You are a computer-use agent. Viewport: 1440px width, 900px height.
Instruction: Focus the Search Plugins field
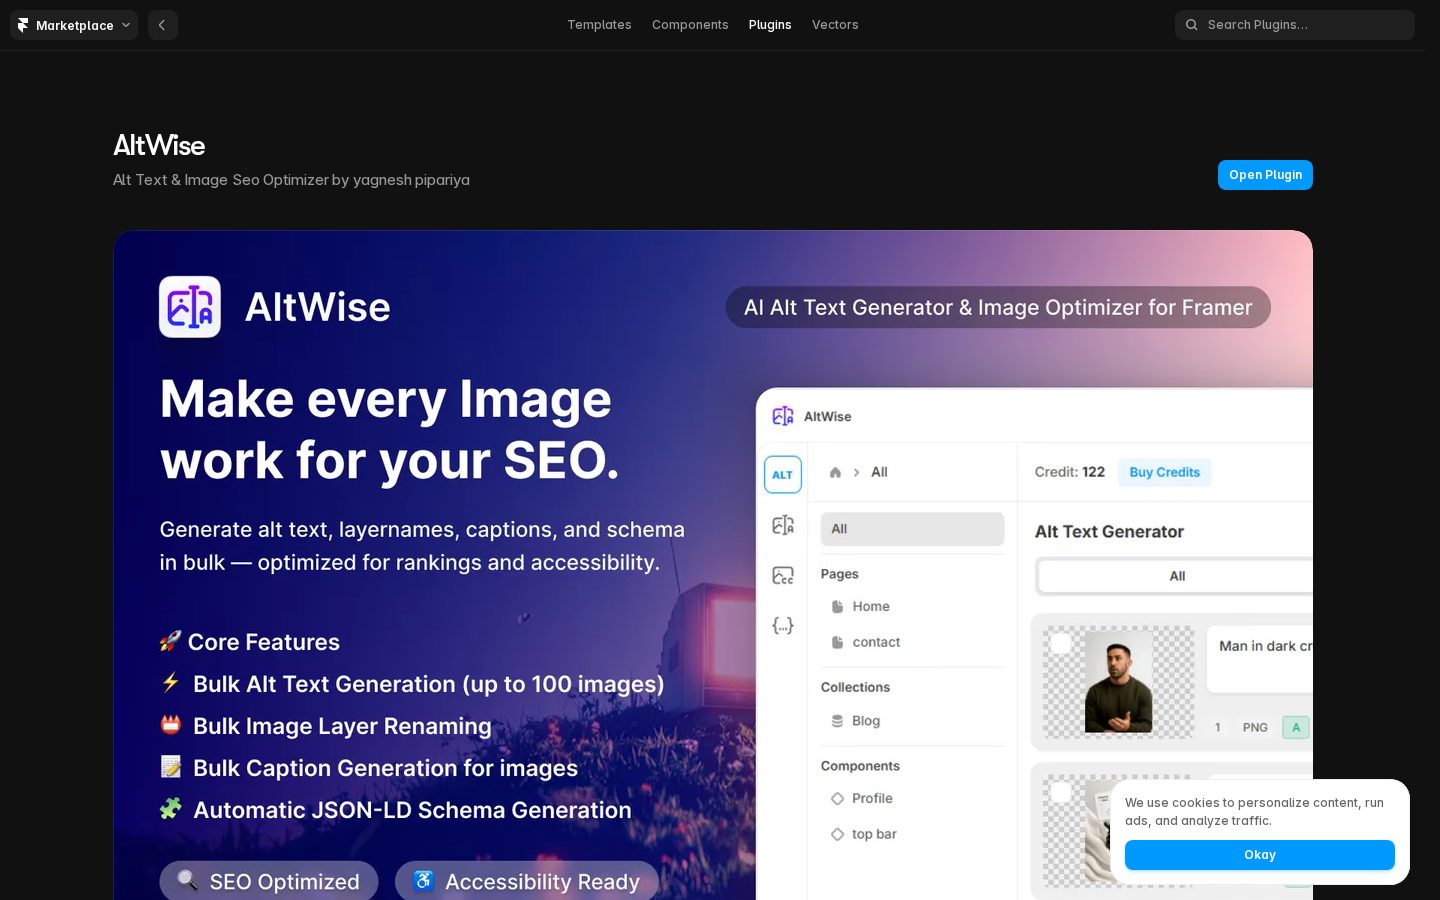(1295, 25)
